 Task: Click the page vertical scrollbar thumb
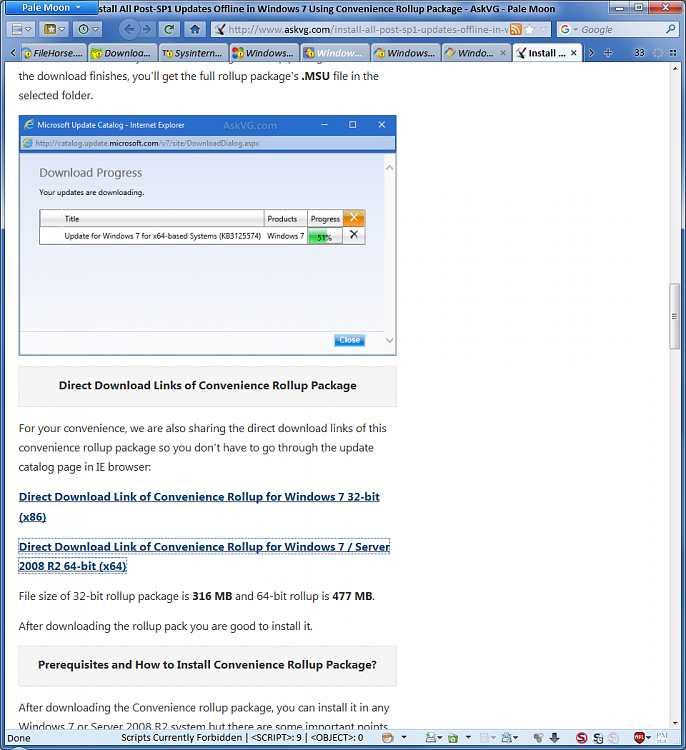pyautogui.click(x=675, y=316)
